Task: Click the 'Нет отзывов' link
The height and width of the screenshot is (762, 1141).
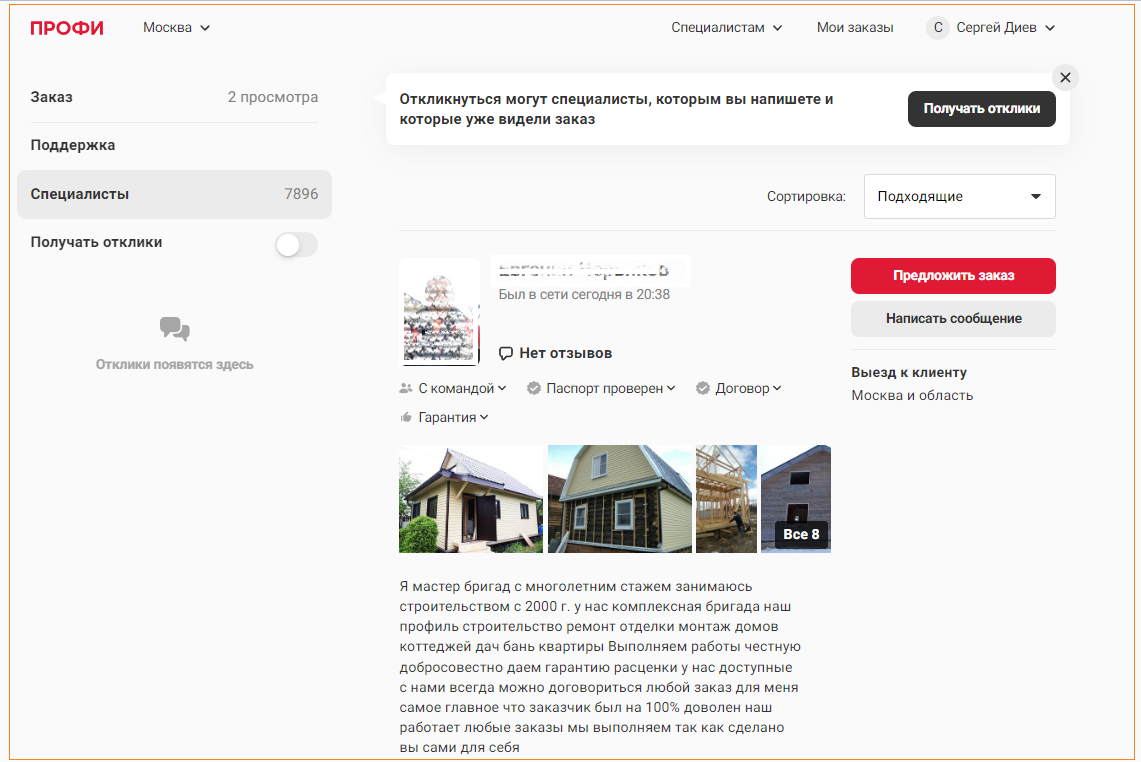Action: click(x=565, y=354)
